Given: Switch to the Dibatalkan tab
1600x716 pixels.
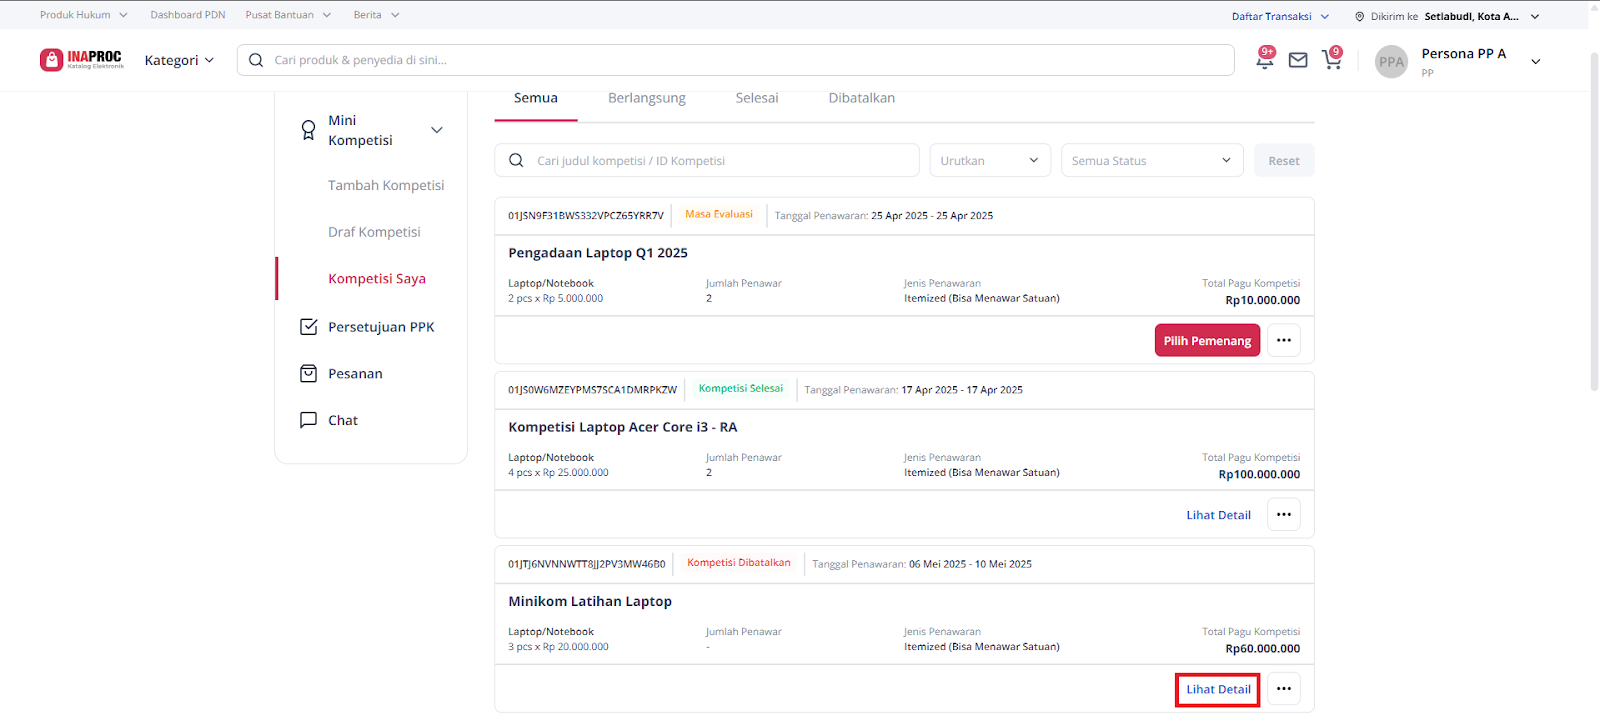Looking at the screenshot, I should point(861,98).
